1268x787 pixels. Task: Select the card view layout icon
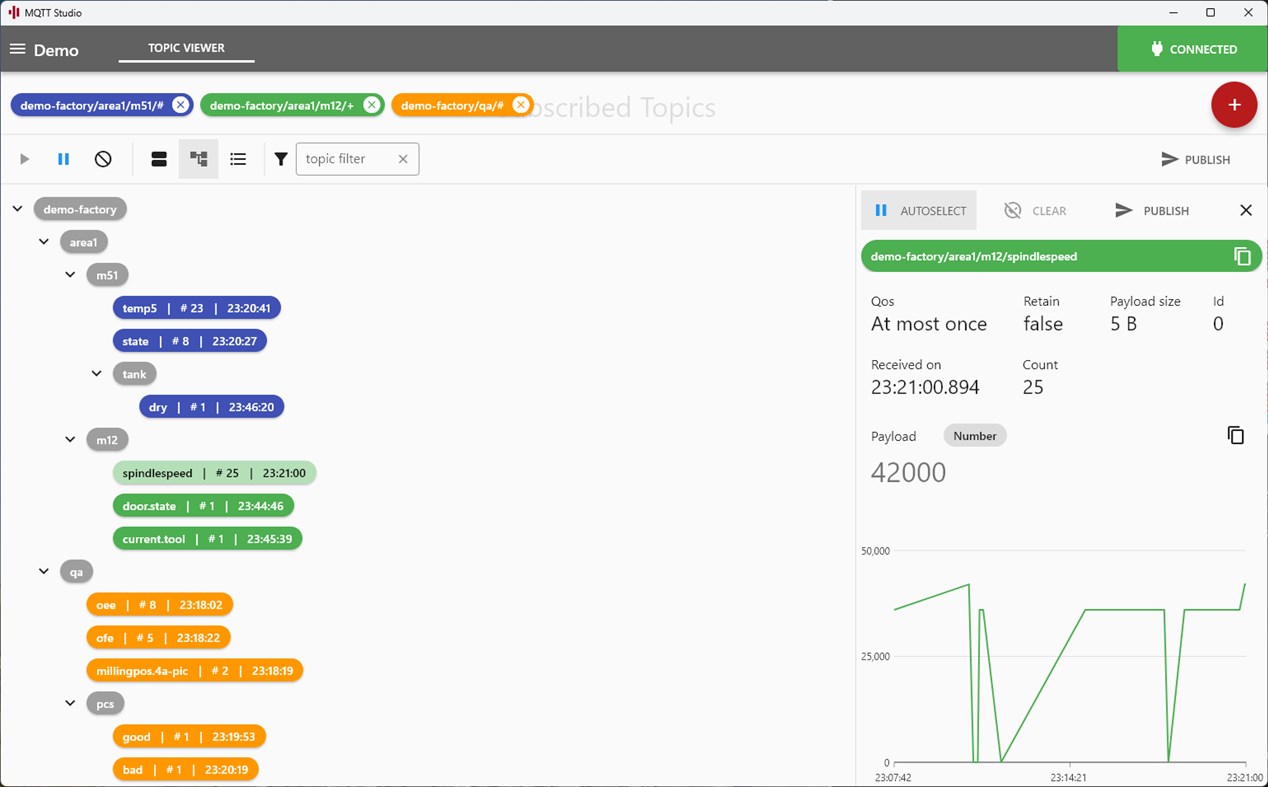[x=159, y=159]
